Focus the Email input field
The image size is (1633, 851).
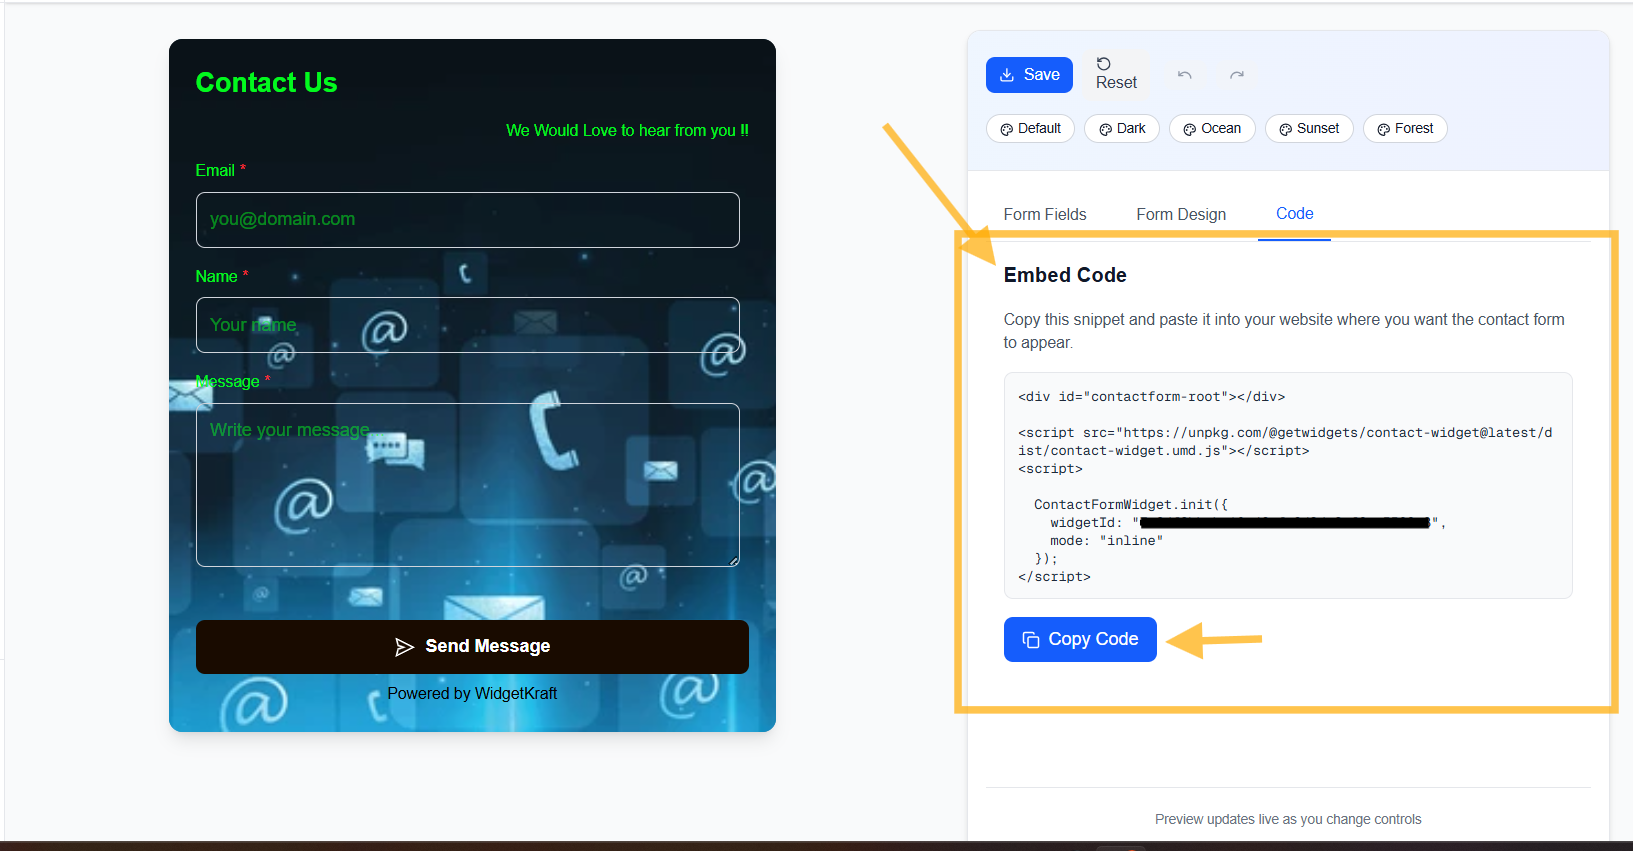coord(468,220)
